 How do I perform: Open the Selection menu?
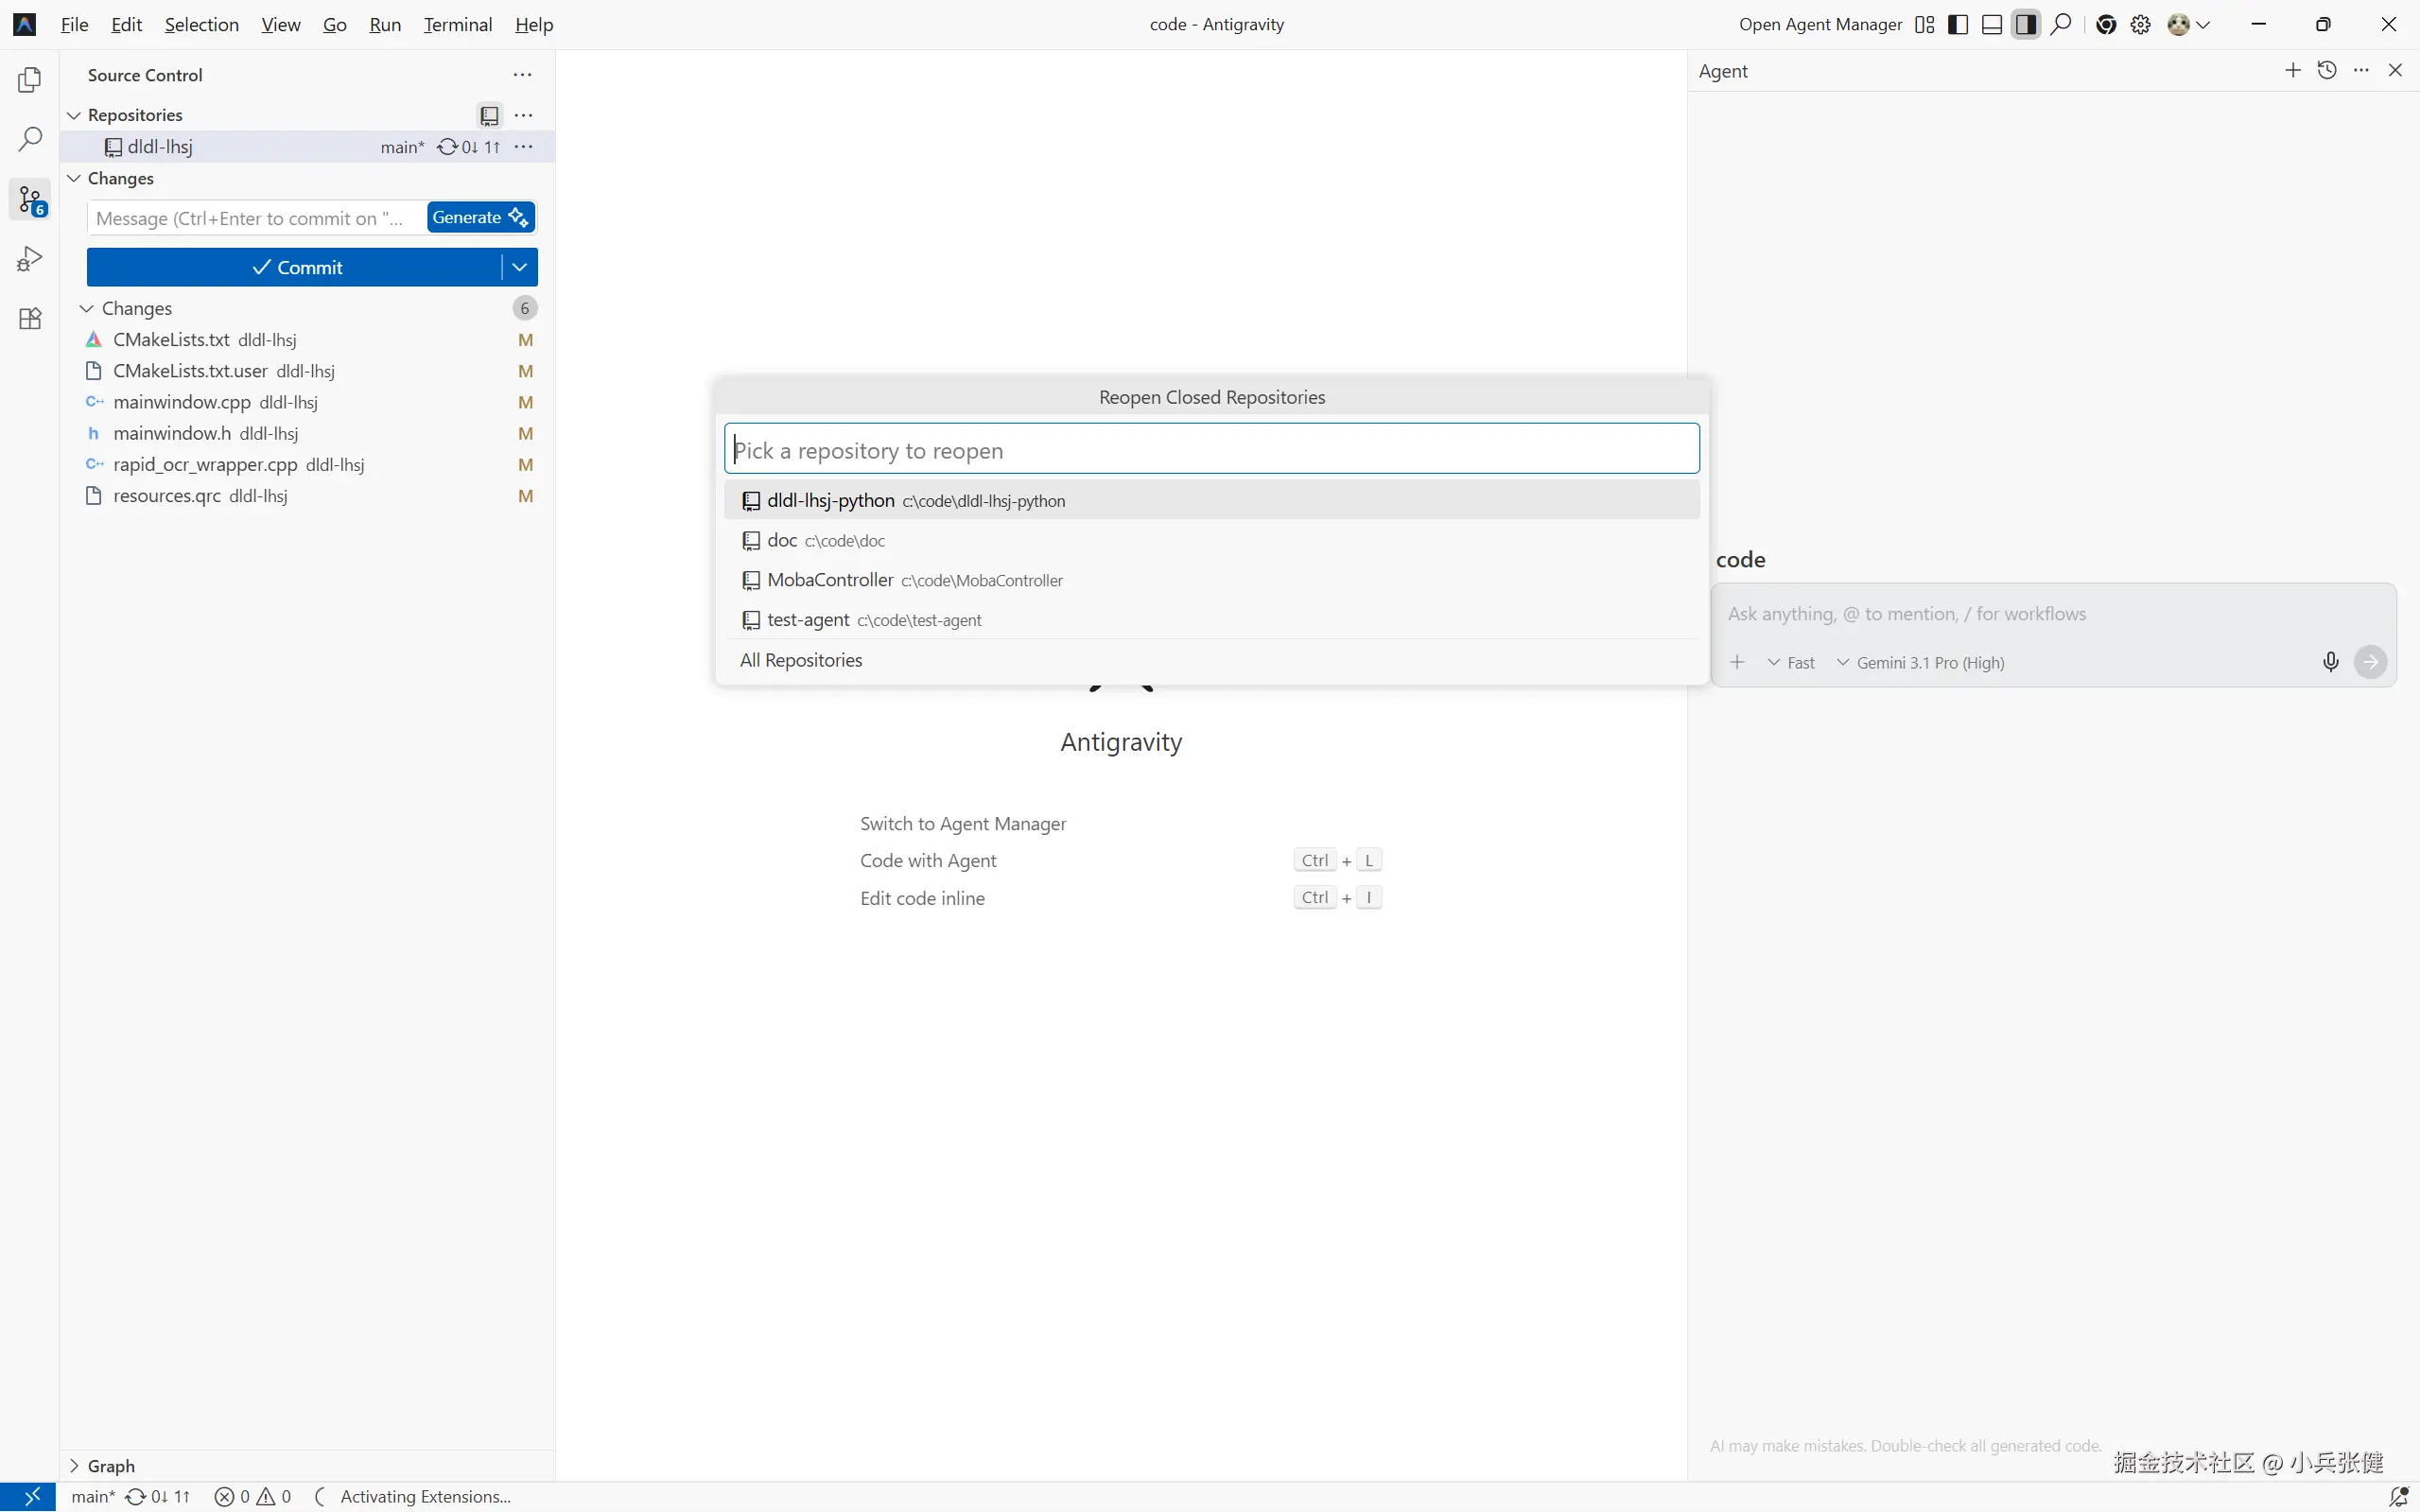(201, 25)
